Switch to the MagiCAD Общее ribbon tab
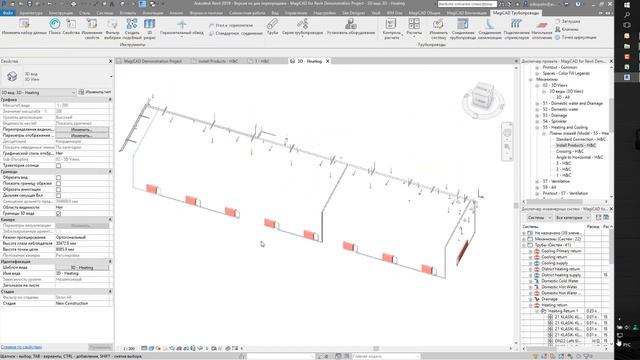 click(424, 13)
